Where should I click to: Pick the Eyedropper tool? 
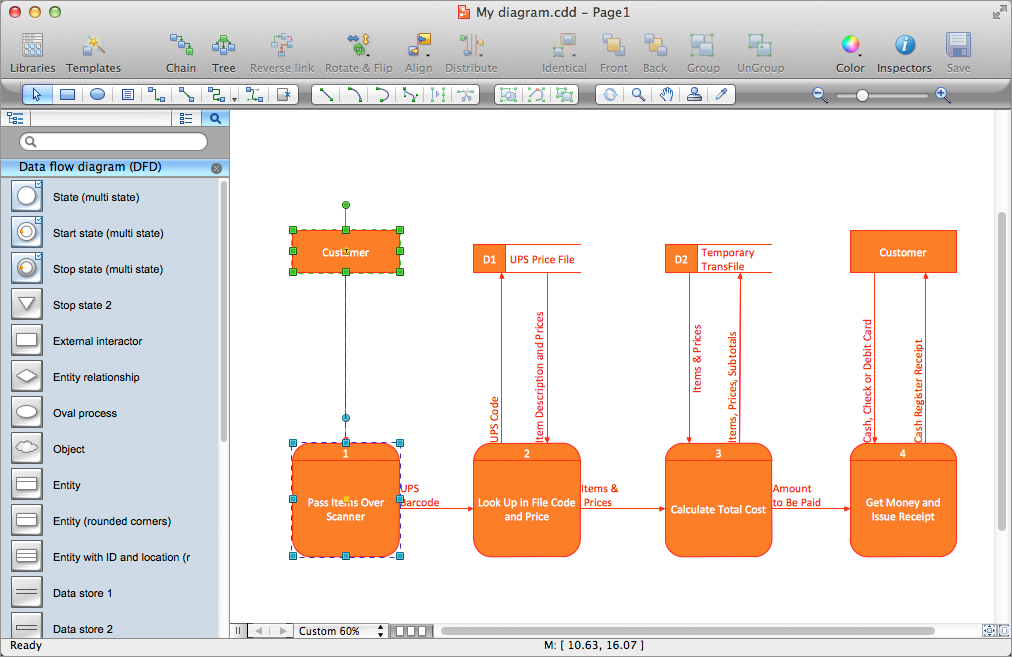pos(720,95)
